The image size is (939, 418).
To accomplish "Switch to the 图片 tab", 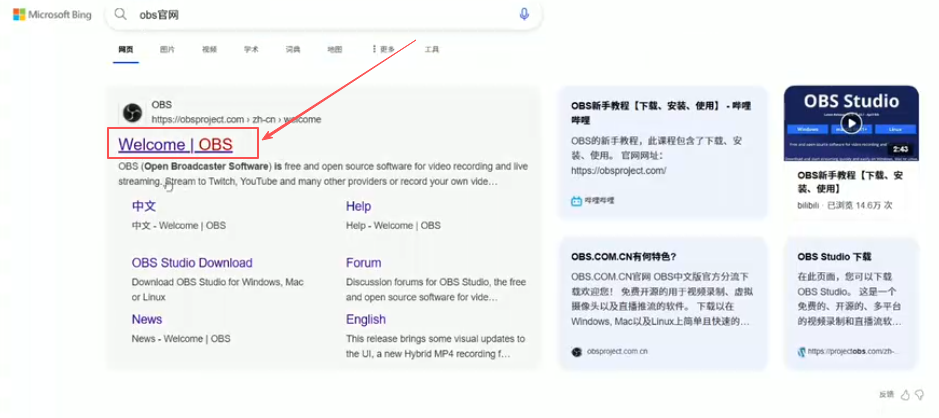I will pos(168,50).
